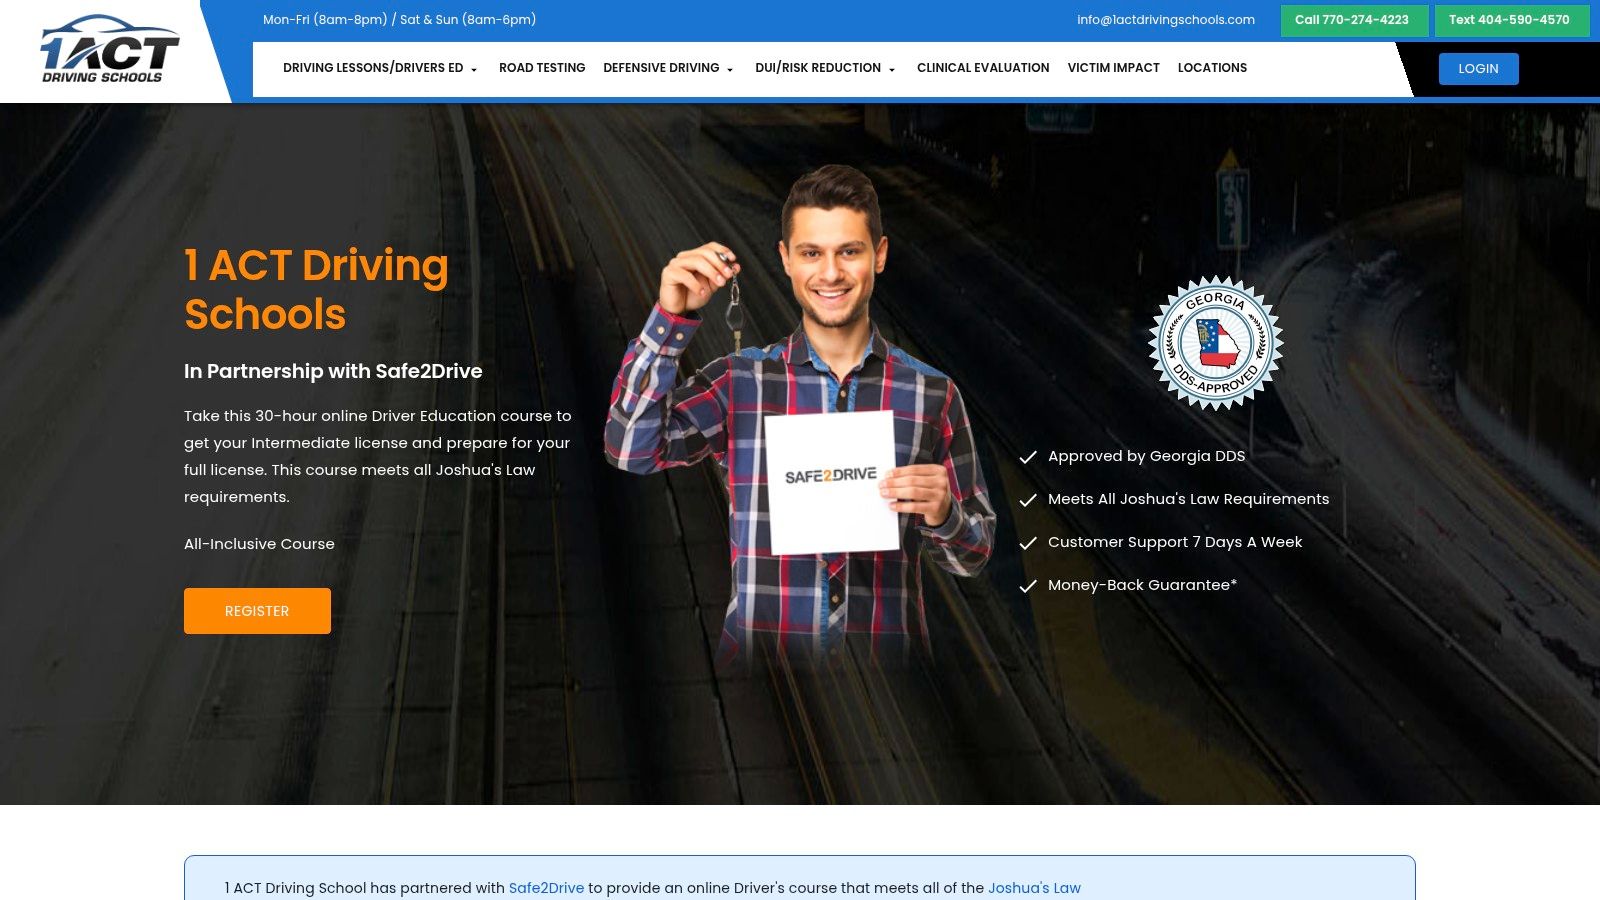Click the Meets All Joshua's Law Requirements text
Screen dimensions: 1600x900
[1188, 499]
